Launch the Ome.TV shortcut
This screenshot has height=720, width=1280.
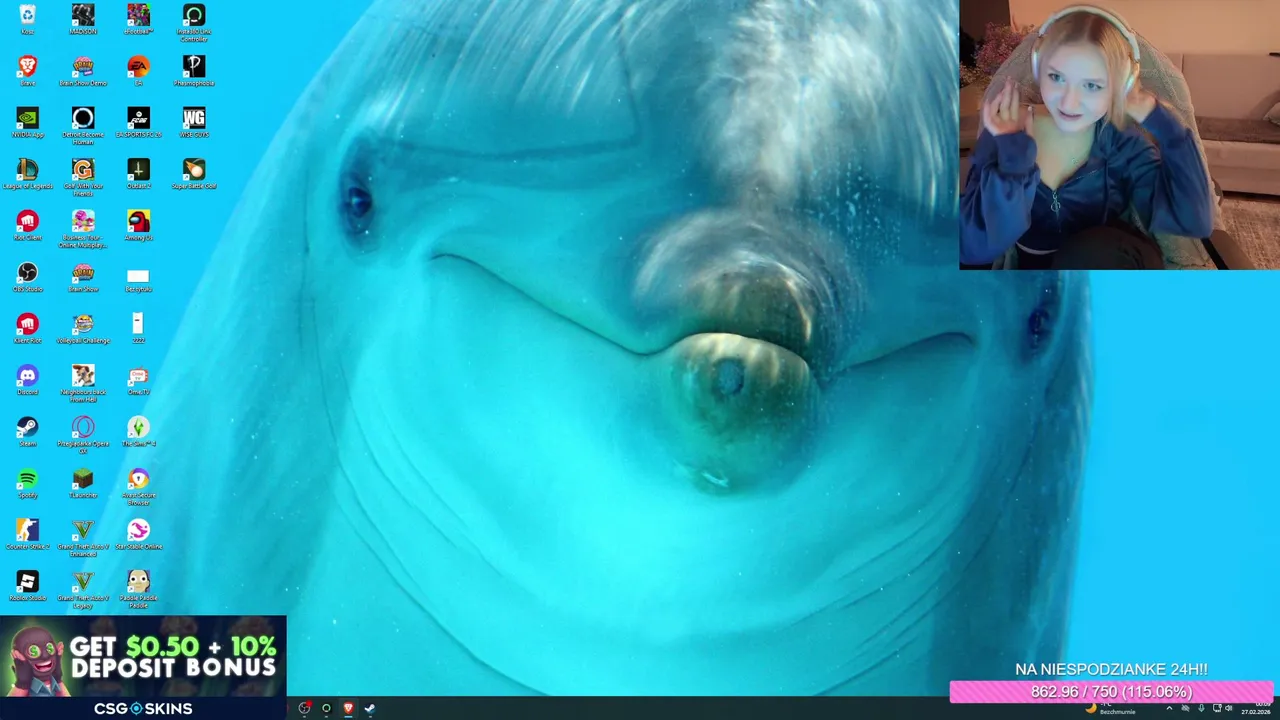138,380
